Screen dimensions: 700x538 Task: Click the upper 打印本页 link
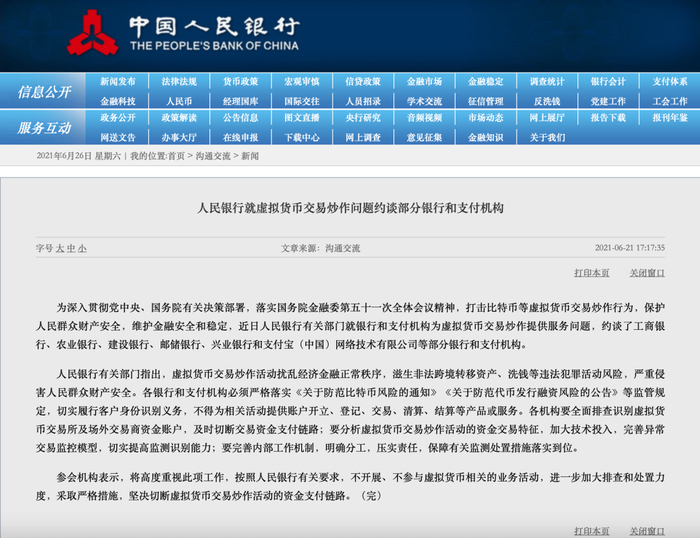(x=592, y=272)
